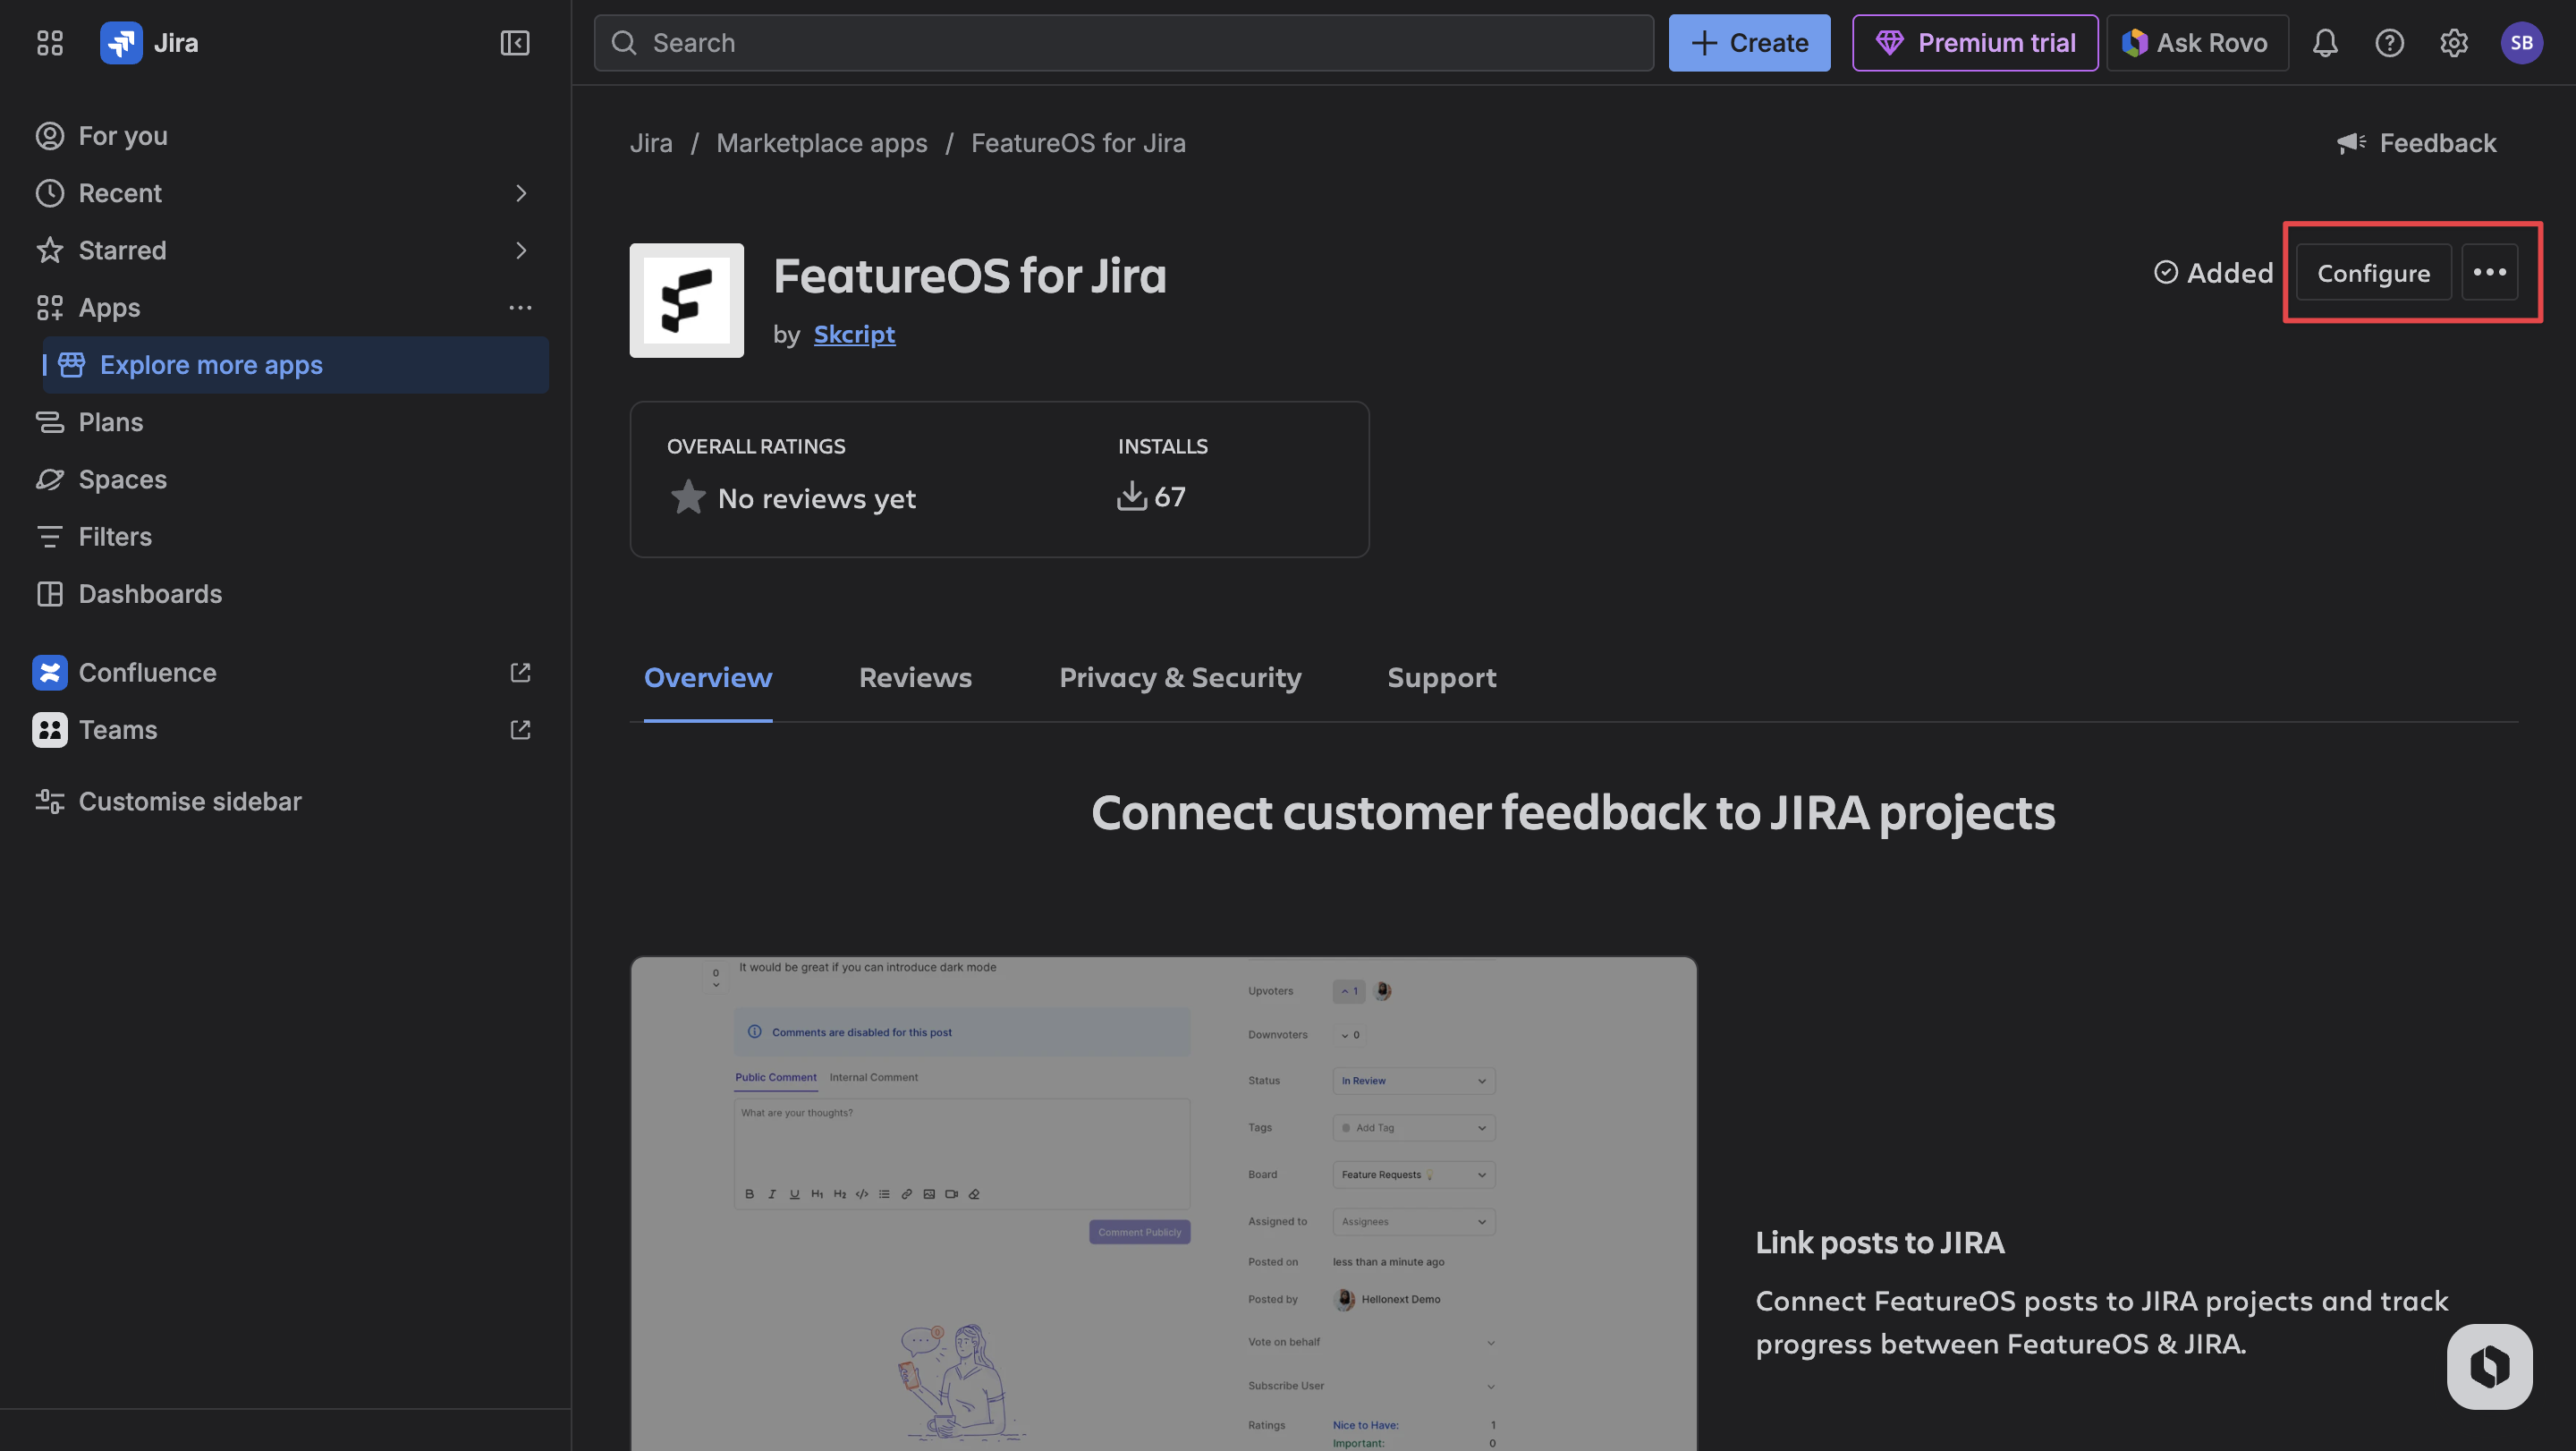The height and width of the screenshot is (1451, 2576).
Task: Go to Marketplace apps breadcrumb
Action: [821, 143]
